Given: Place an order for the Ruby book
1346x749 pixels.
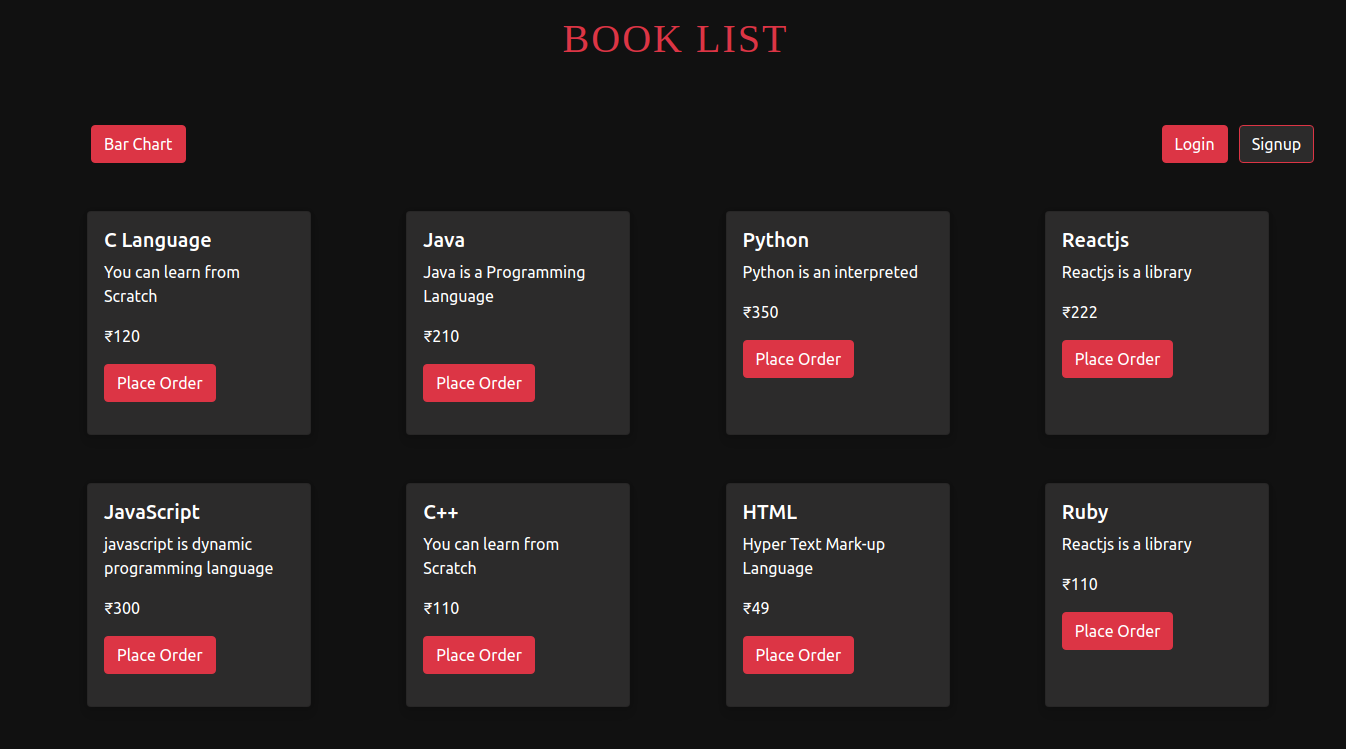Looking at the screenshot, I should coord(1117,630).
